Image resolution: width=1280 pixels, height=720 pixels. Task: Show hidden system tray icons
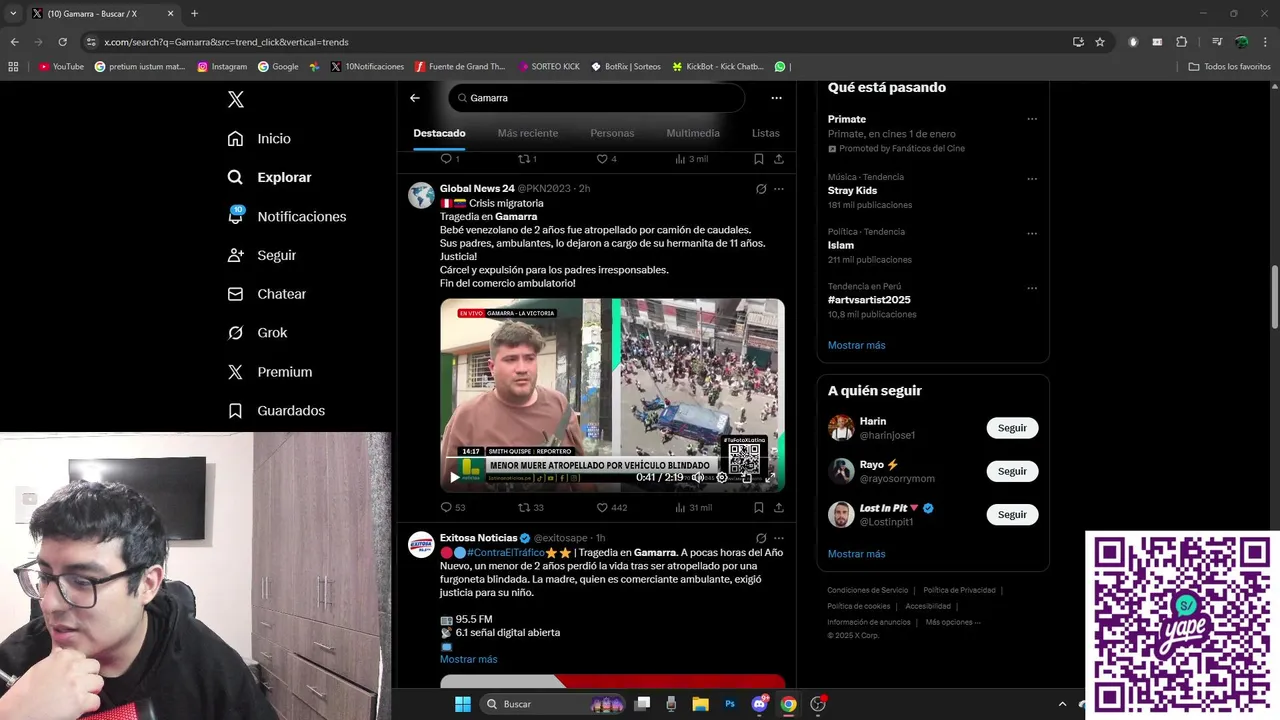1062,704
